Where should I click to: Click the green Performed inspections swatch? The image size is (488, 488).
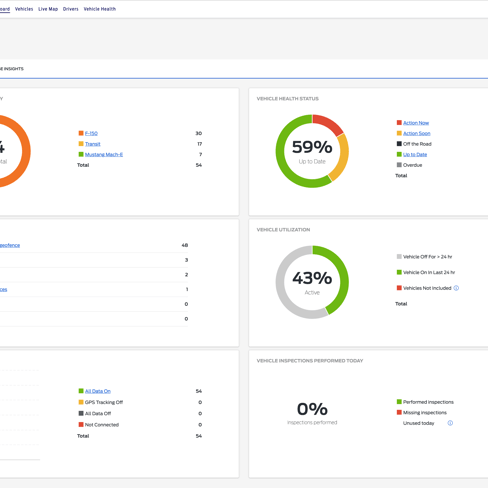399,402
